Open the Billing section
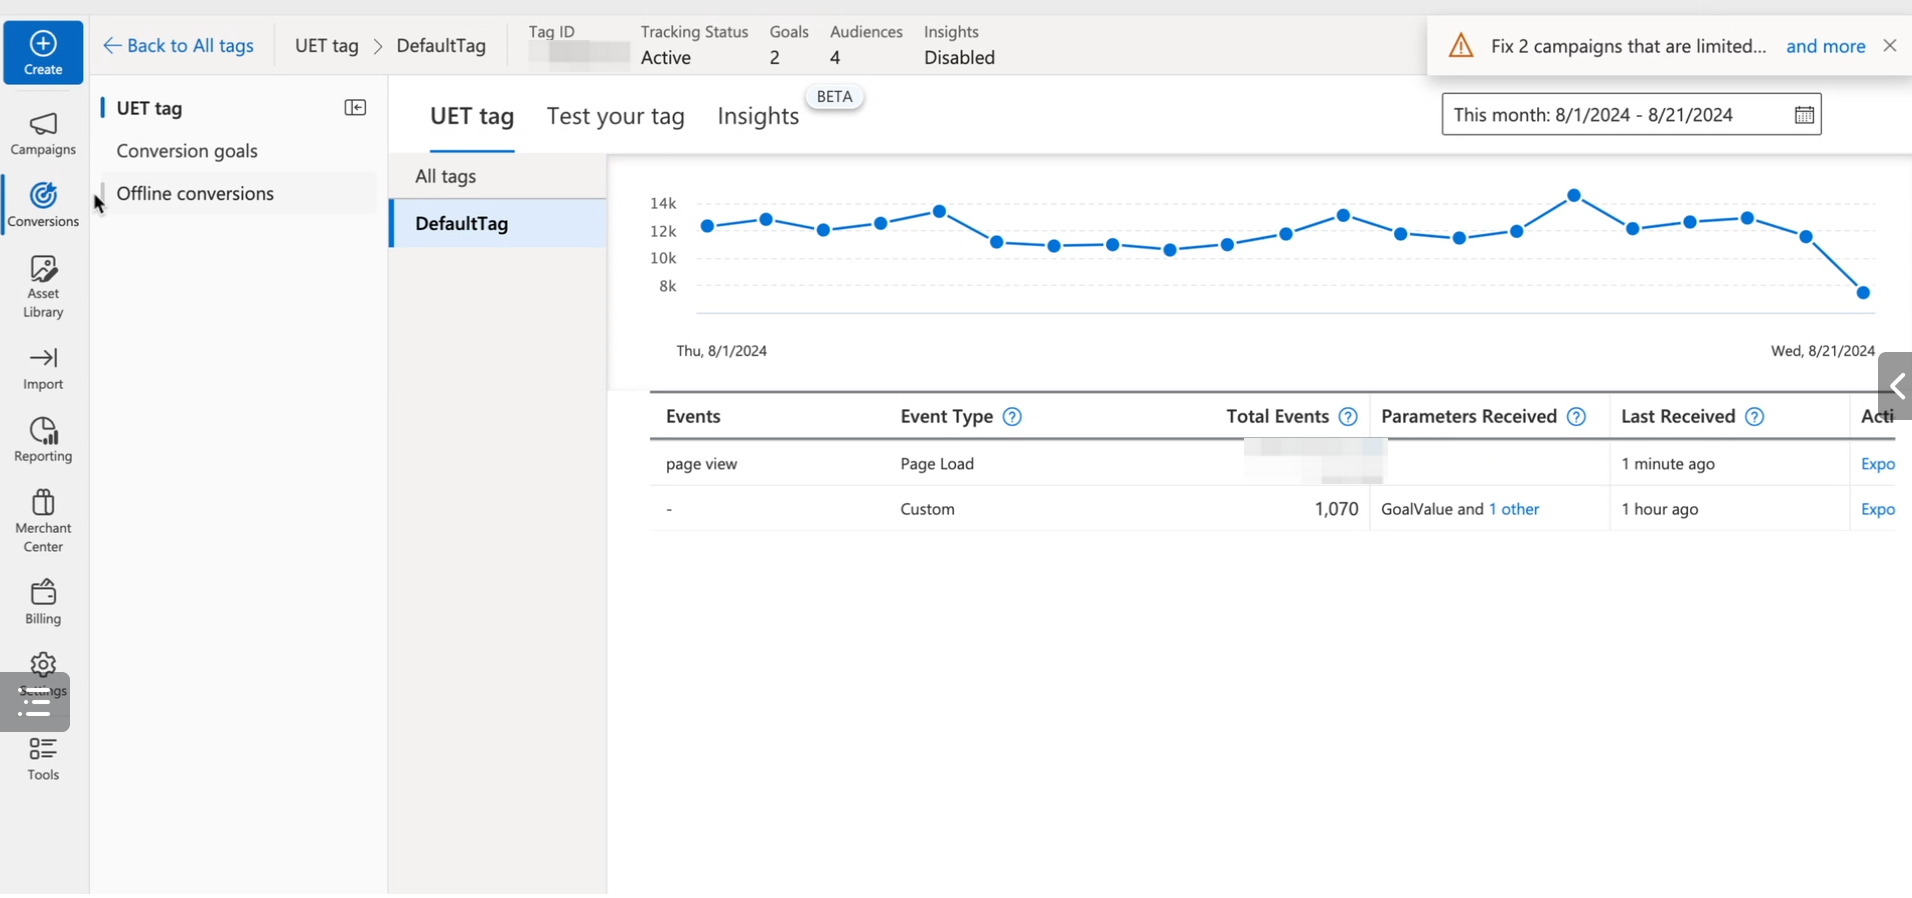 click(x=43, y=602)
